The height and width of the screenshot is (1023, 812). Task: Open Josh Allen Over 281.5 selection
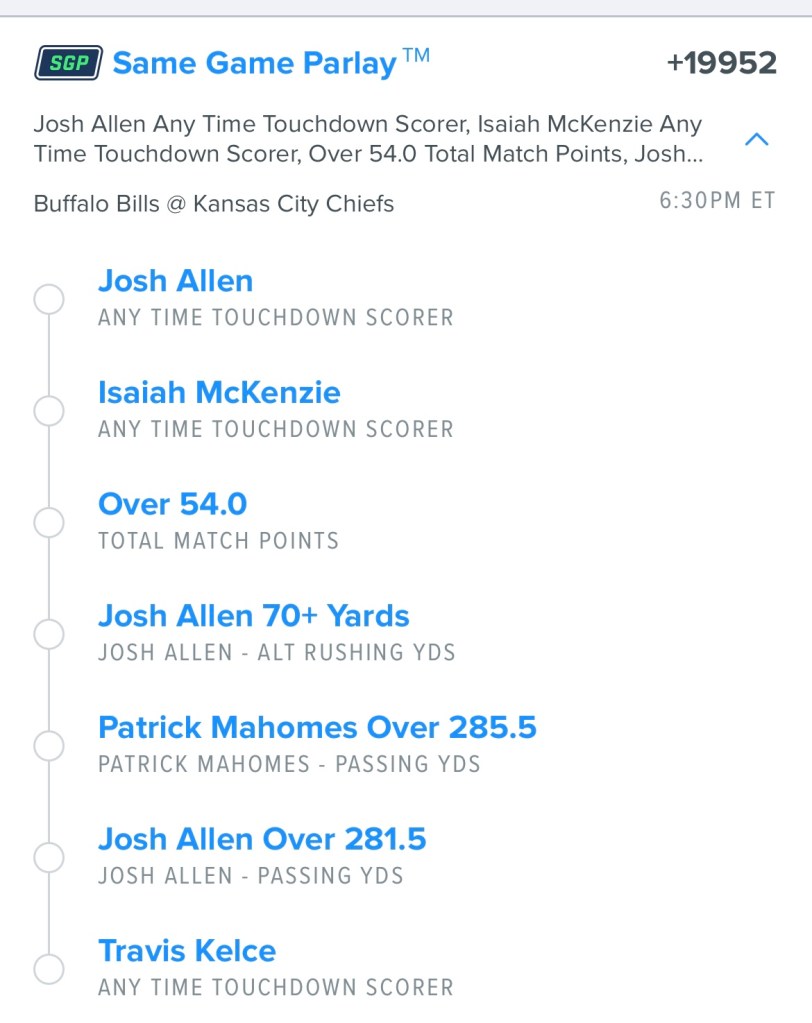[262, 839]
